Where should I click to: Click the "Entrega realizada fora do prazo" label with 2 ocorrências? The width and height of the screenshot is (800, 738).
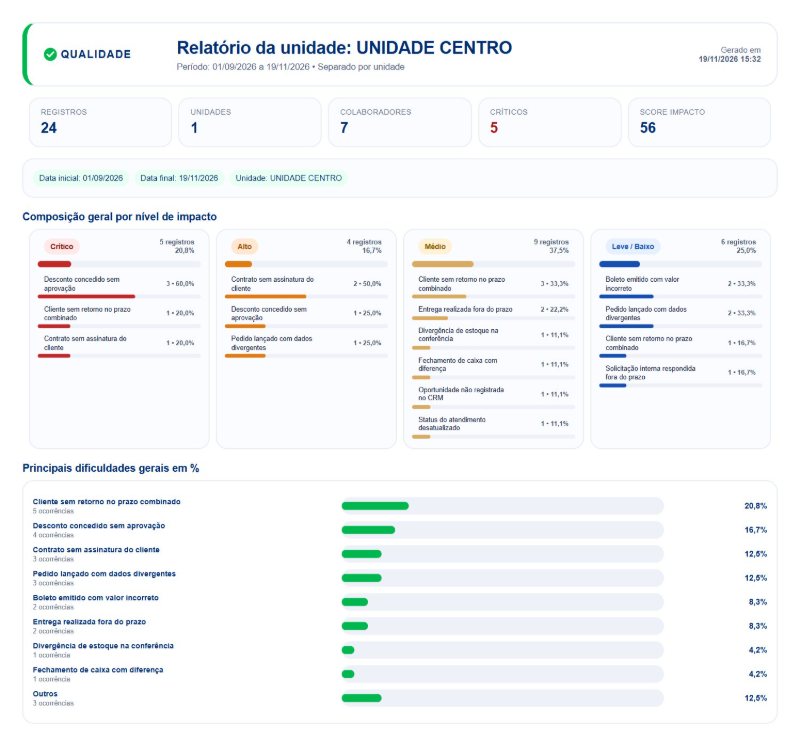pyautogui.click(x=89, y=622)
